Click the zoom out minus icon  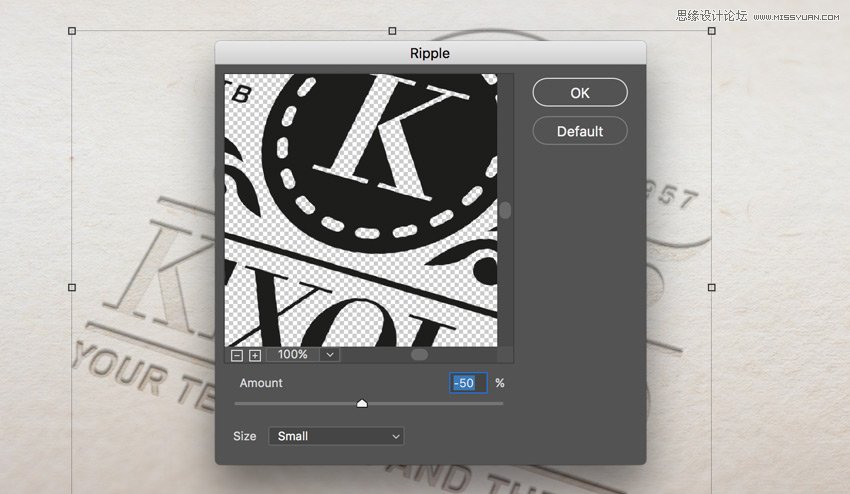point(237,355)
